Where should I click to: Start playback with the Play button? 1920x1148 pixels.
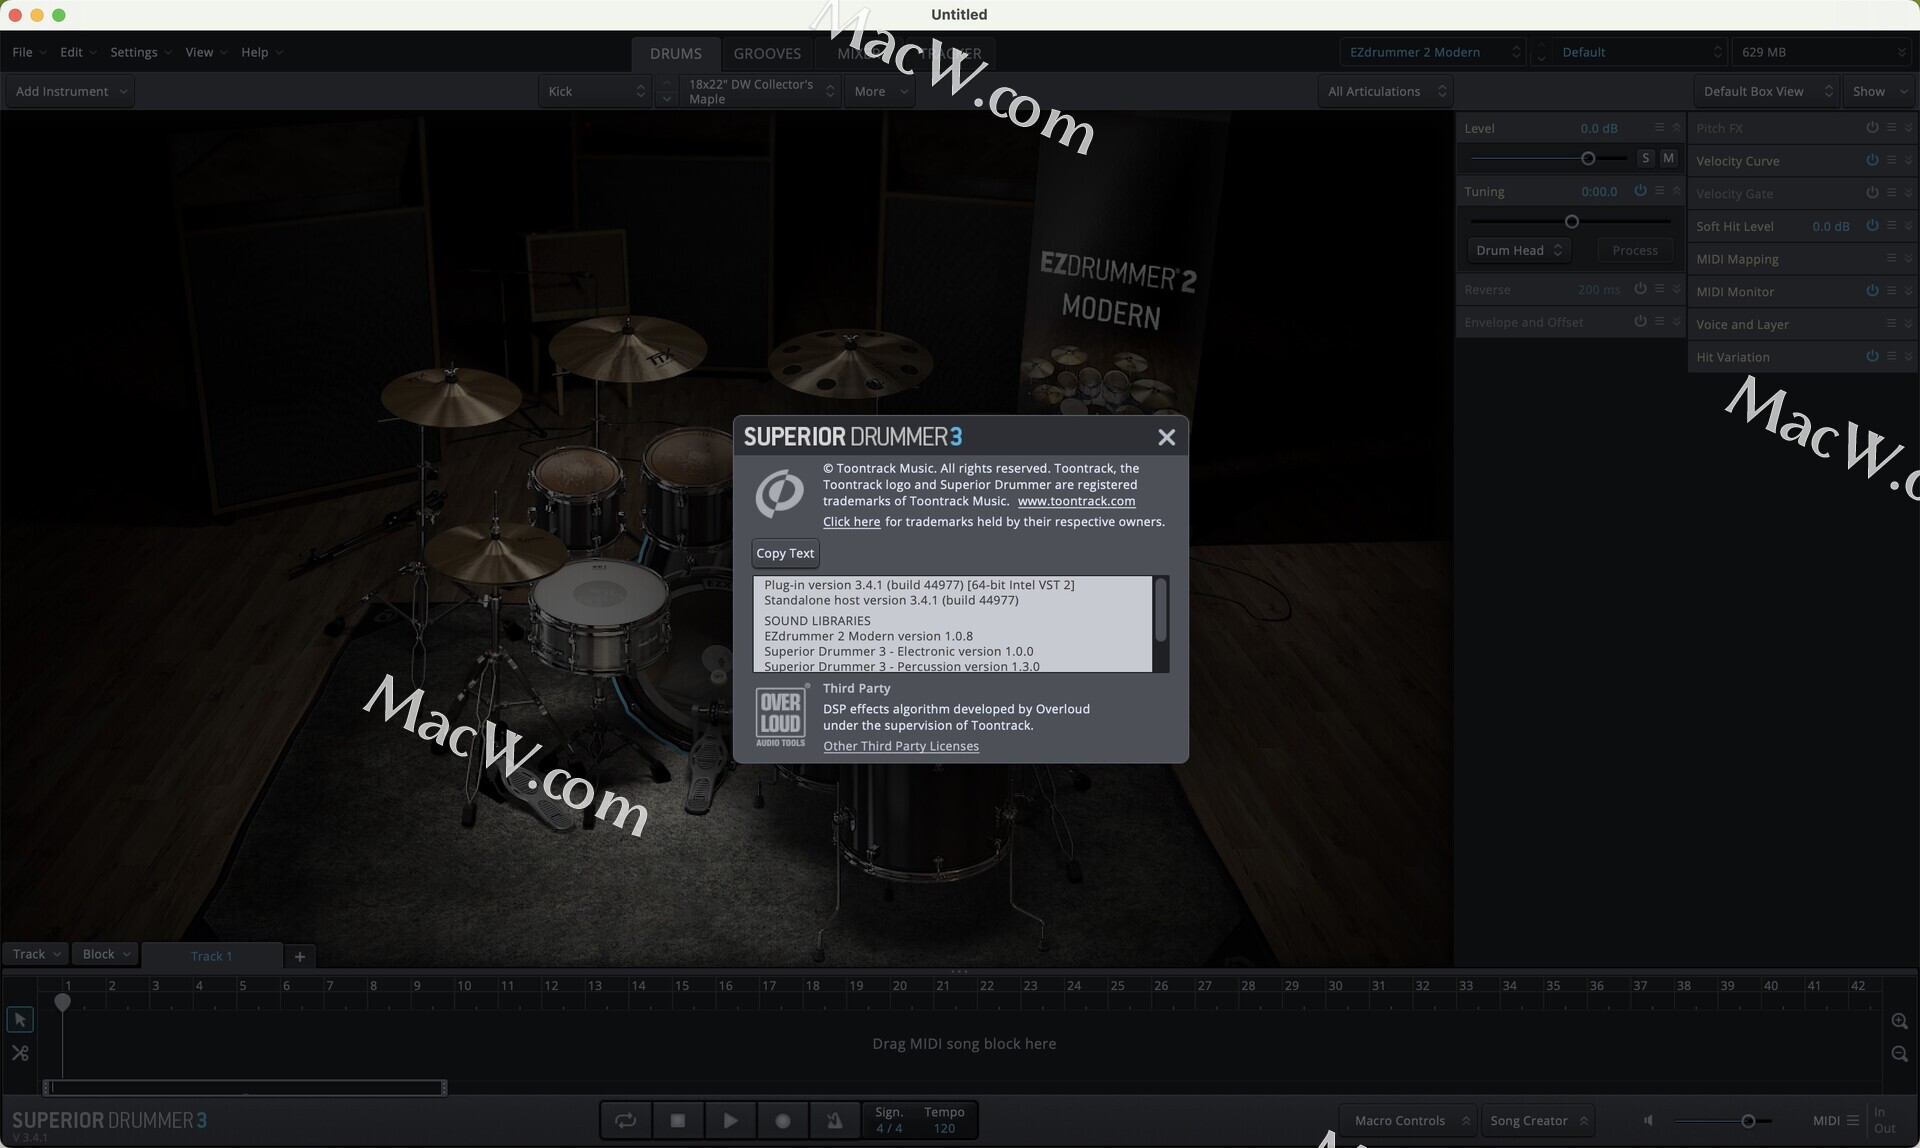click(x=731, y=1120)
